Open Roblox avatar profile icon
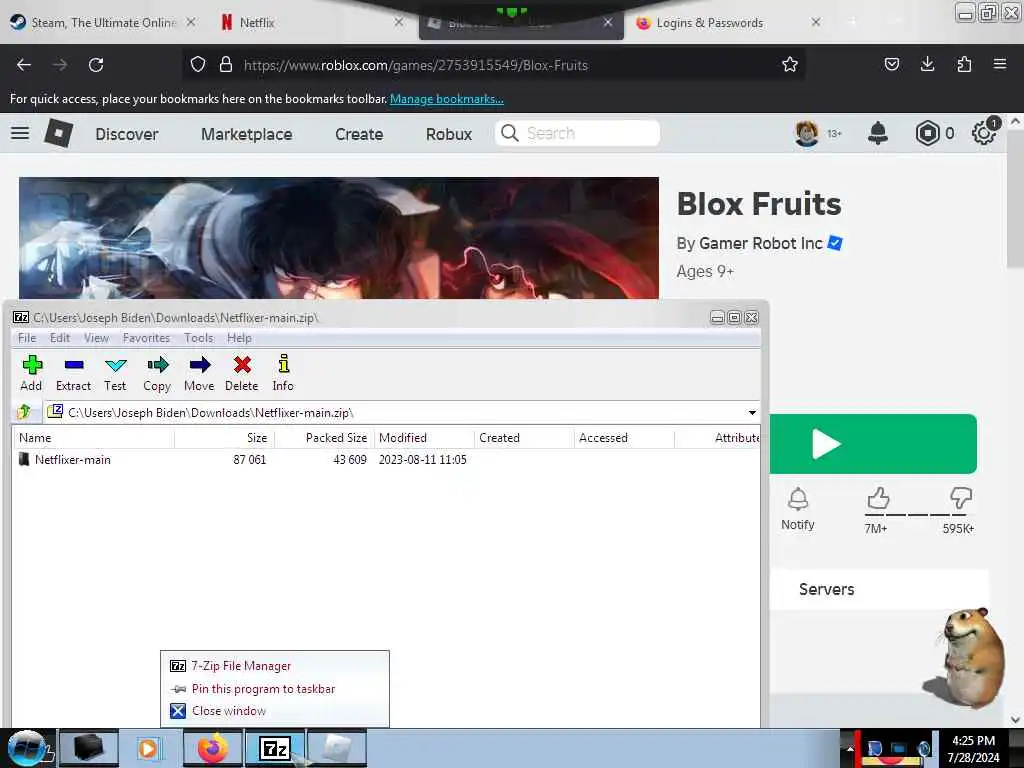This screenshot has height=768, width=1024. click(807, 134)
